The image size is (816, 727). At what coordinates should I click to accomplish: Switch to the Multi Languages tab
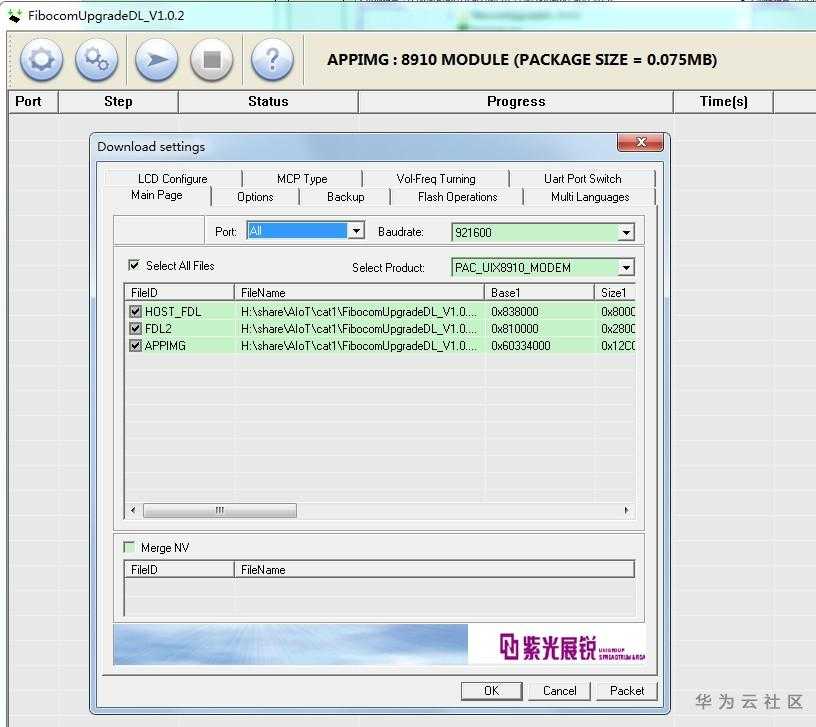coord(590,197)
